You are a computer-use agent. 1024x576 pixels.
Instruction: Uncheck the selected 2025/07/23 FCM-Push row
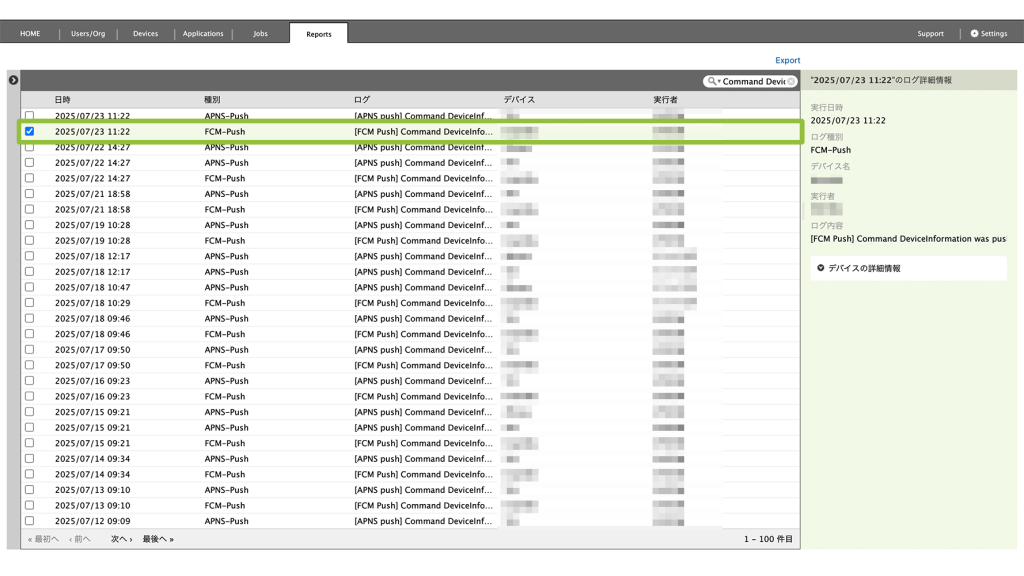coord(29,131)
